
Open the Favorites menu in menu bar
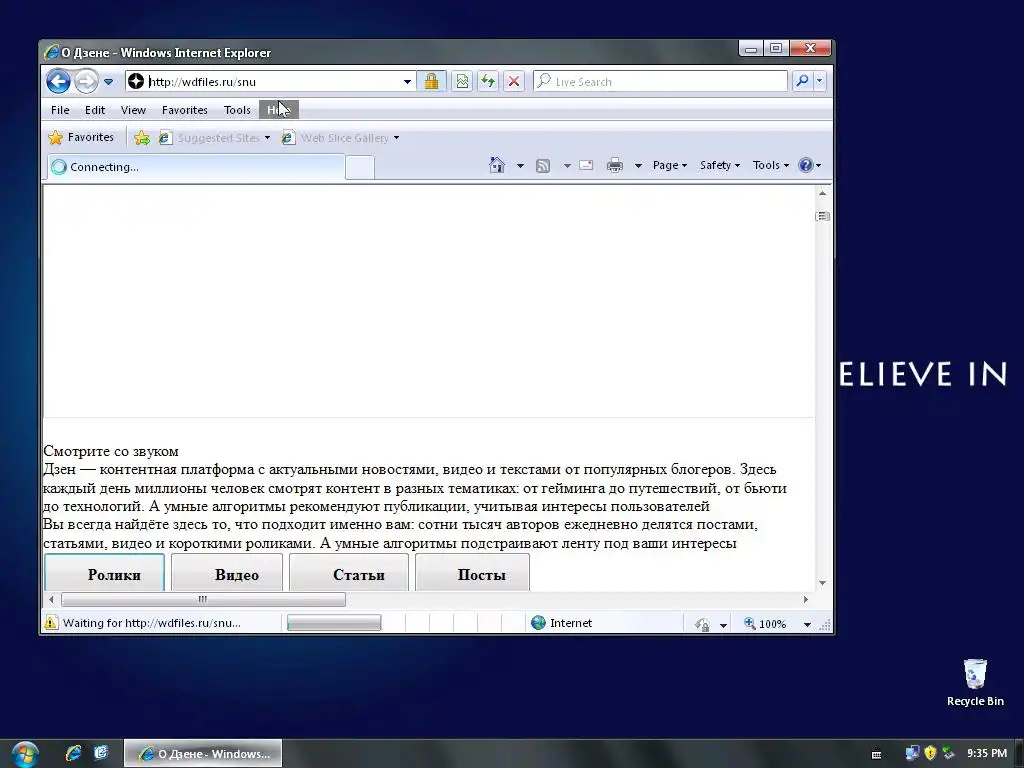point(185,110)
